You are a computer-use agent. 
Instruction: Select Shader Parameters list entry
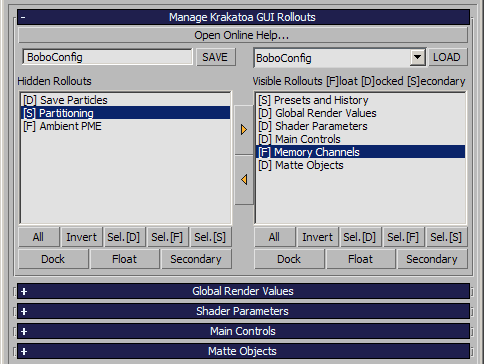click(x=361, y=126)
